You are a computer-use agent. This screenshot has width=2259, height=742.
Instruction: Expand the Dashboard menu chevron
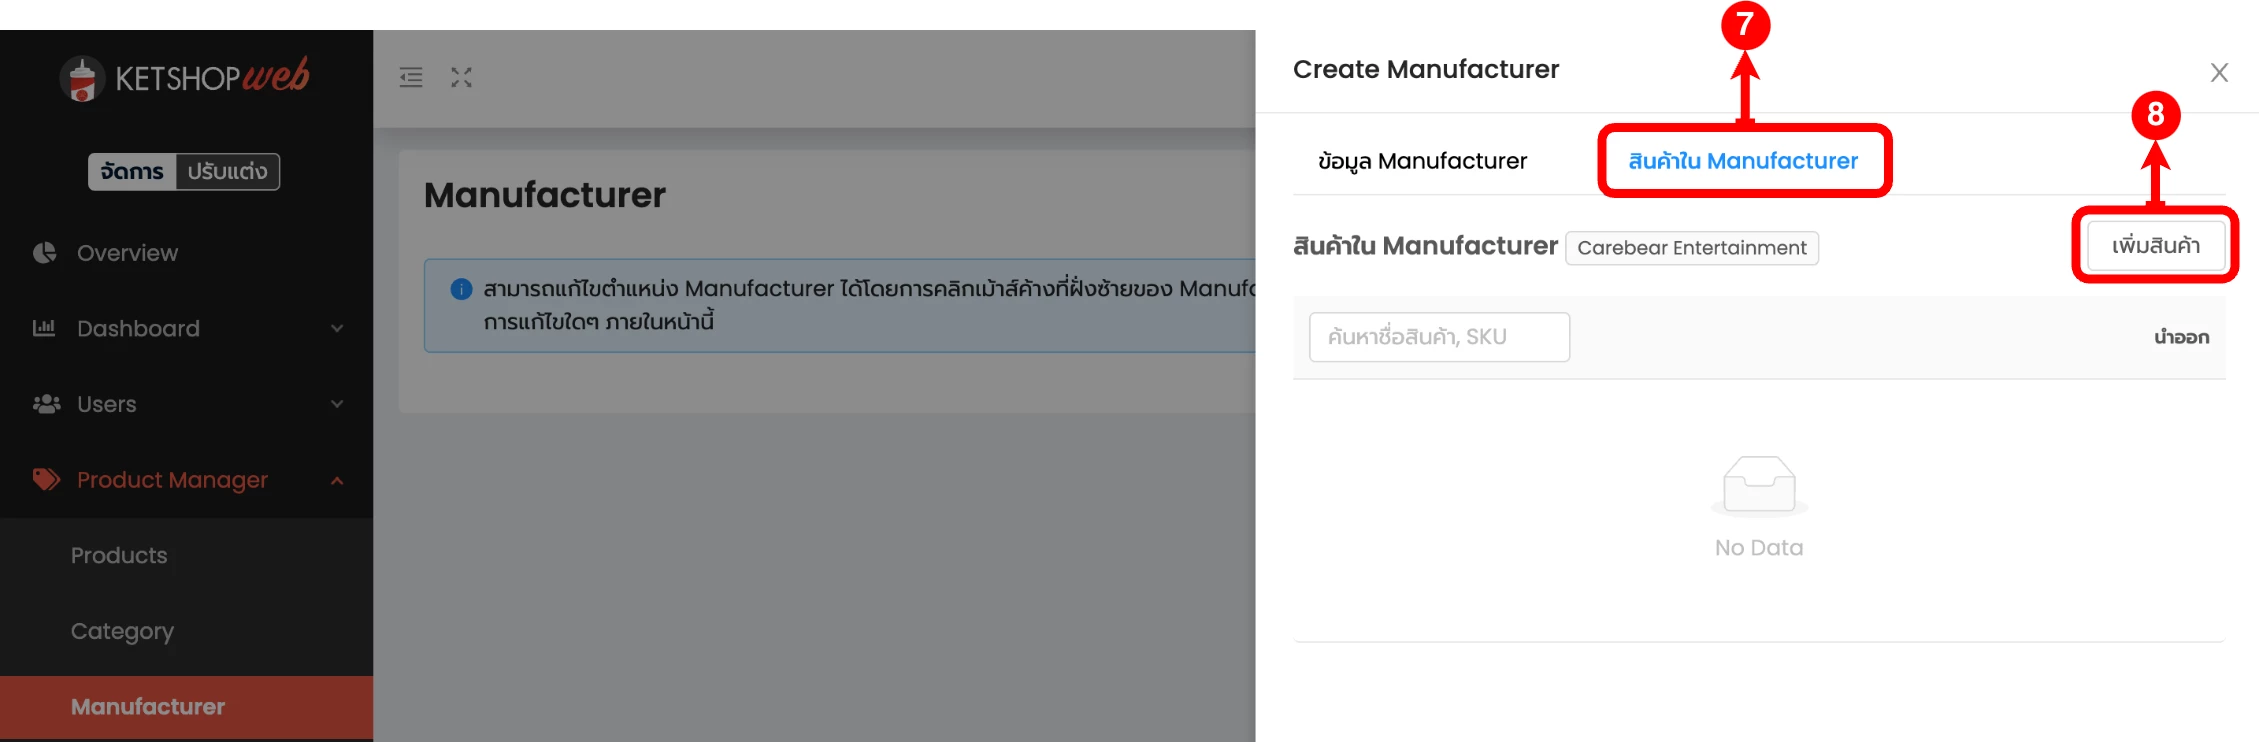pyautogui.click(x=337, y=328)
